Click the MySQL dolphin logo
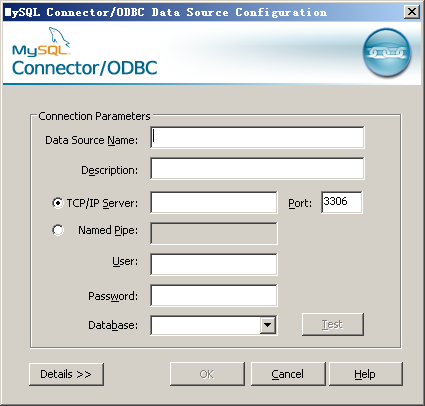Screen dimensions: 425x406 click(x=41, y=42)
